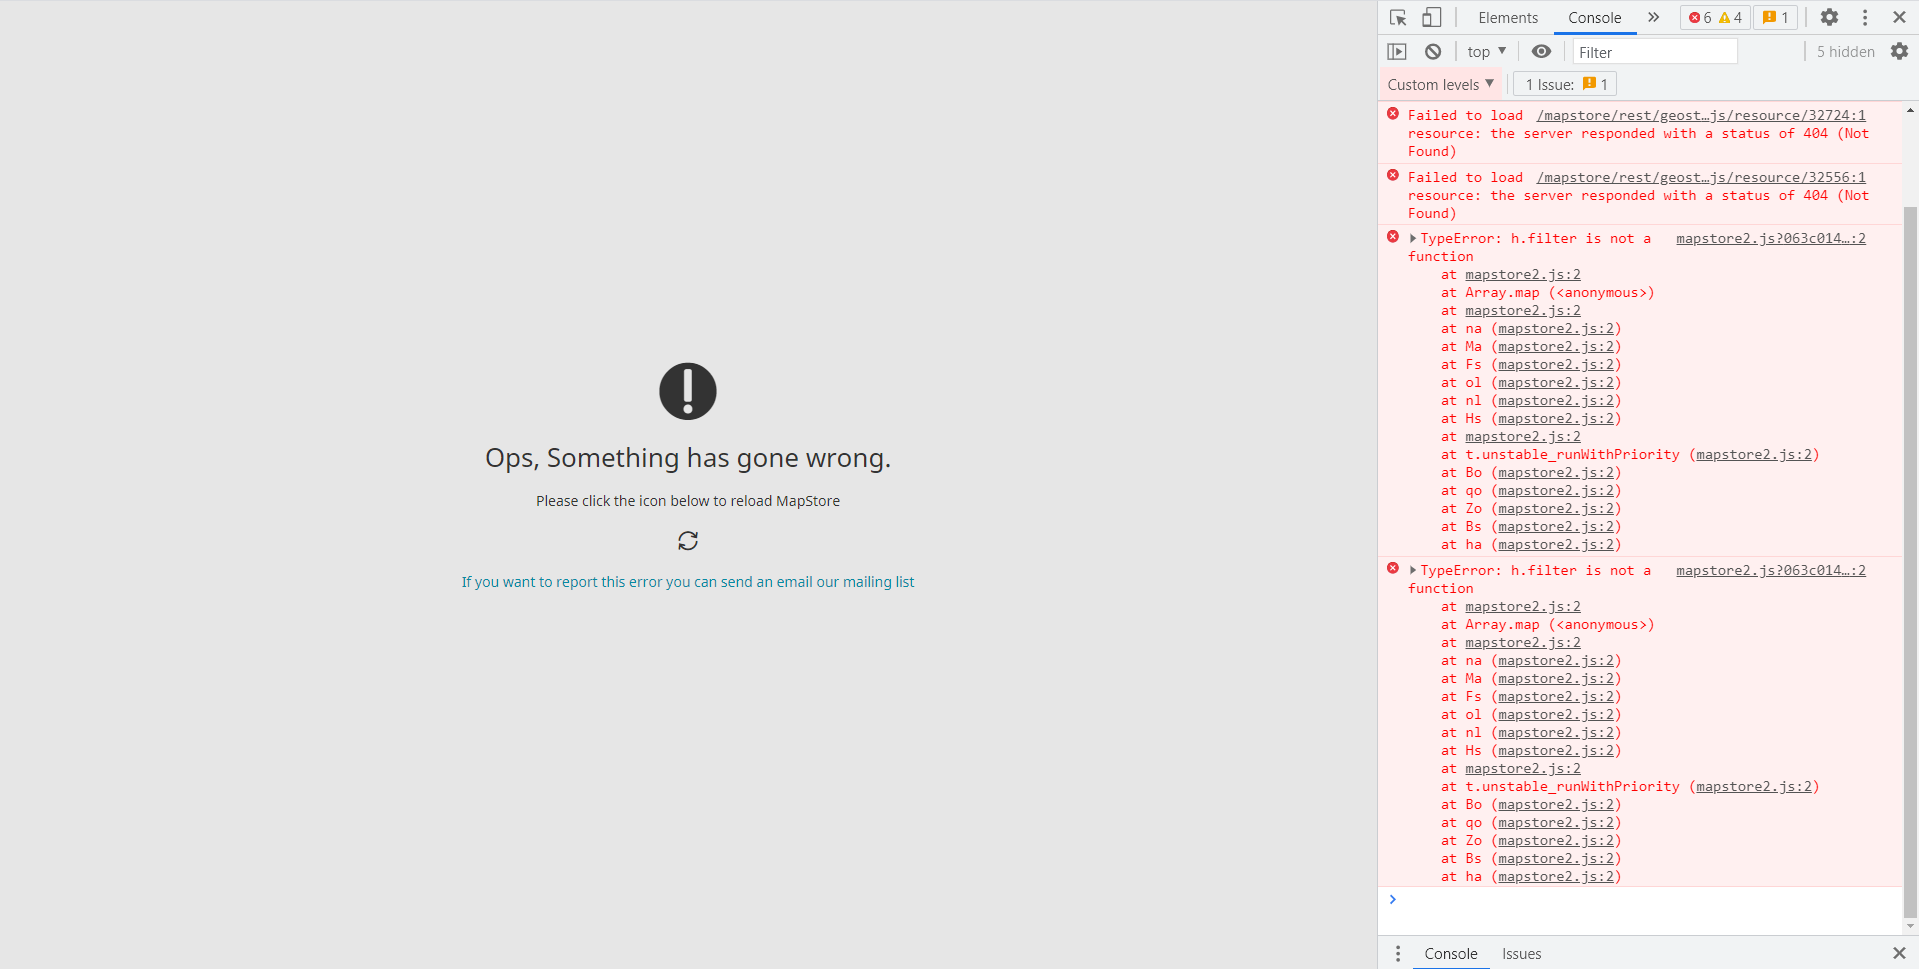Collapse the second TypeError h.filter entry
This screenshot has height=969, width=1919.
tap(1413, 570)
